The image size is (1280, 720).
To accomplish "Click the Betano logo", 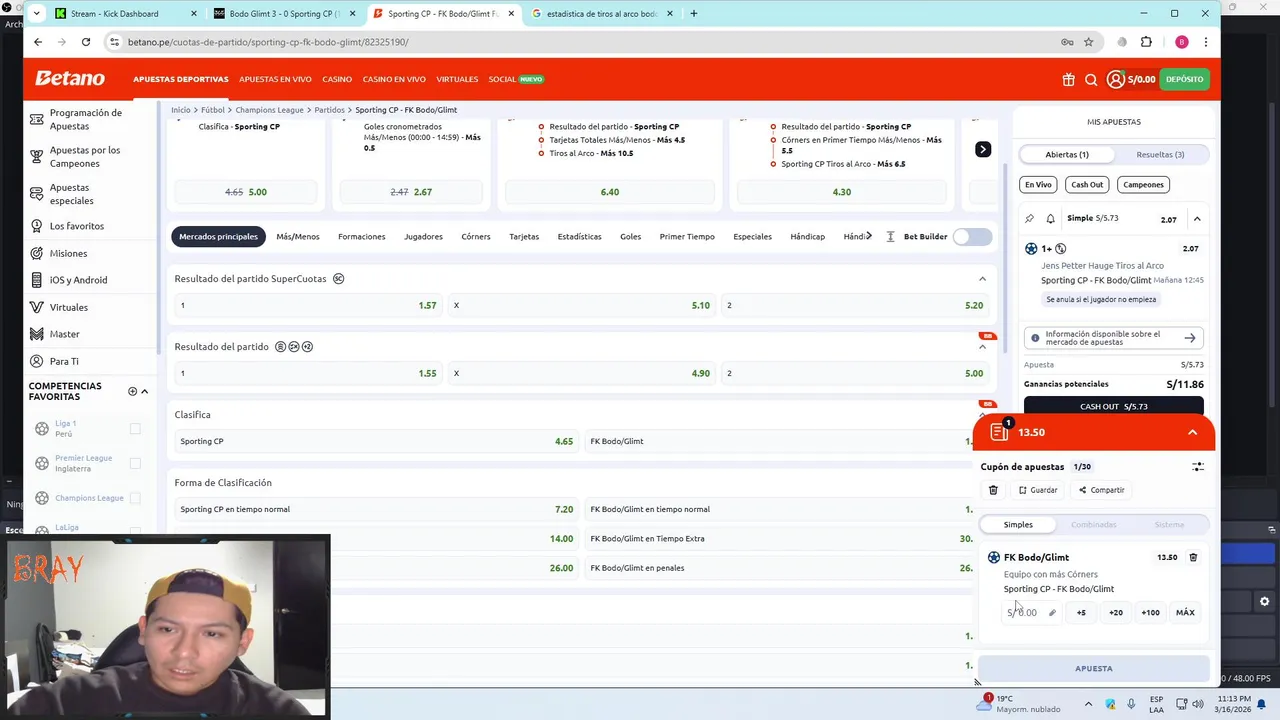I will tap(70, 79).
